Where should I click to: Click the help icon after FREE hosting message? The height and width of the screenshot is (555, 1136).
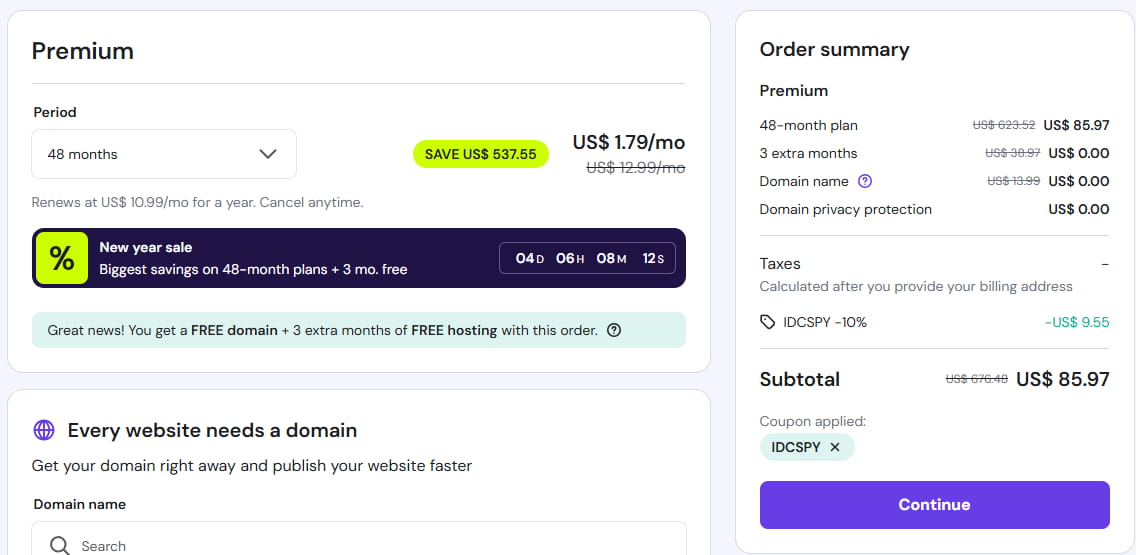coord(614,330)
